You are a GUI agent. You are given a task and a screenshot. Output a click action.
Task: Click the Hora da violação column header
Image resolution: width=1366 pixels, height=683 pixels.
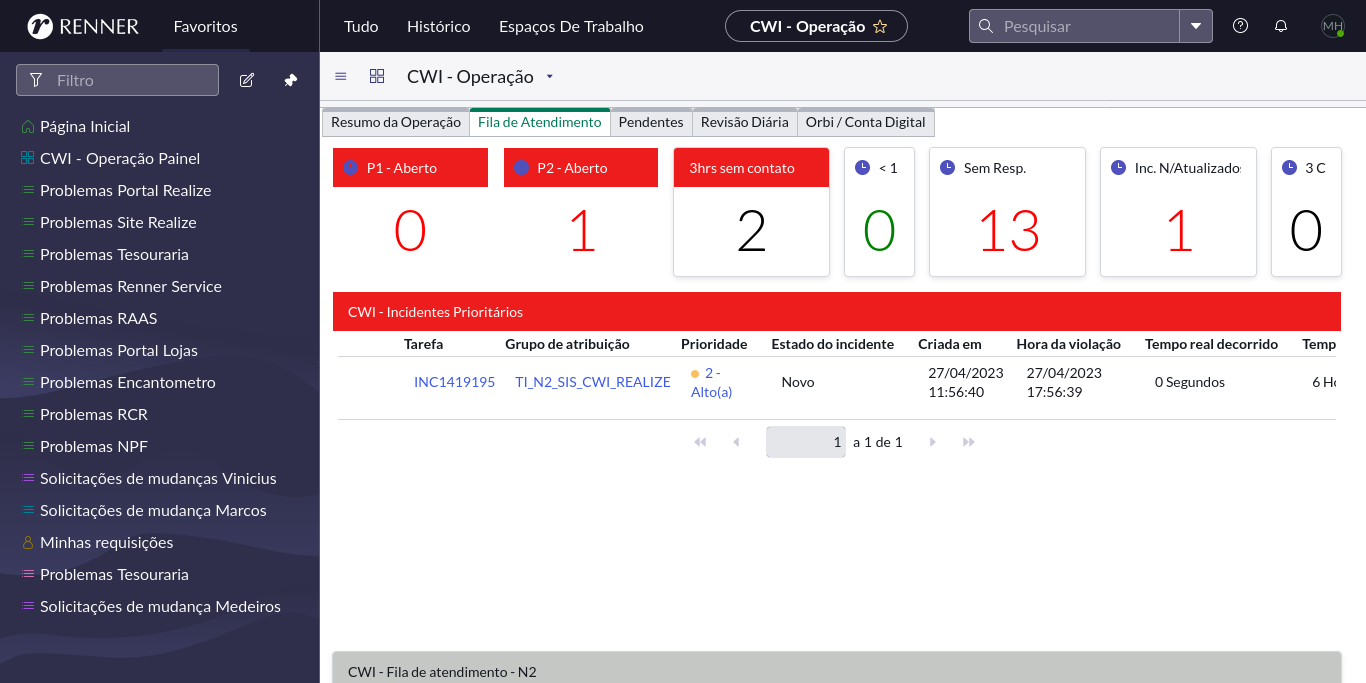point(1069,344)
